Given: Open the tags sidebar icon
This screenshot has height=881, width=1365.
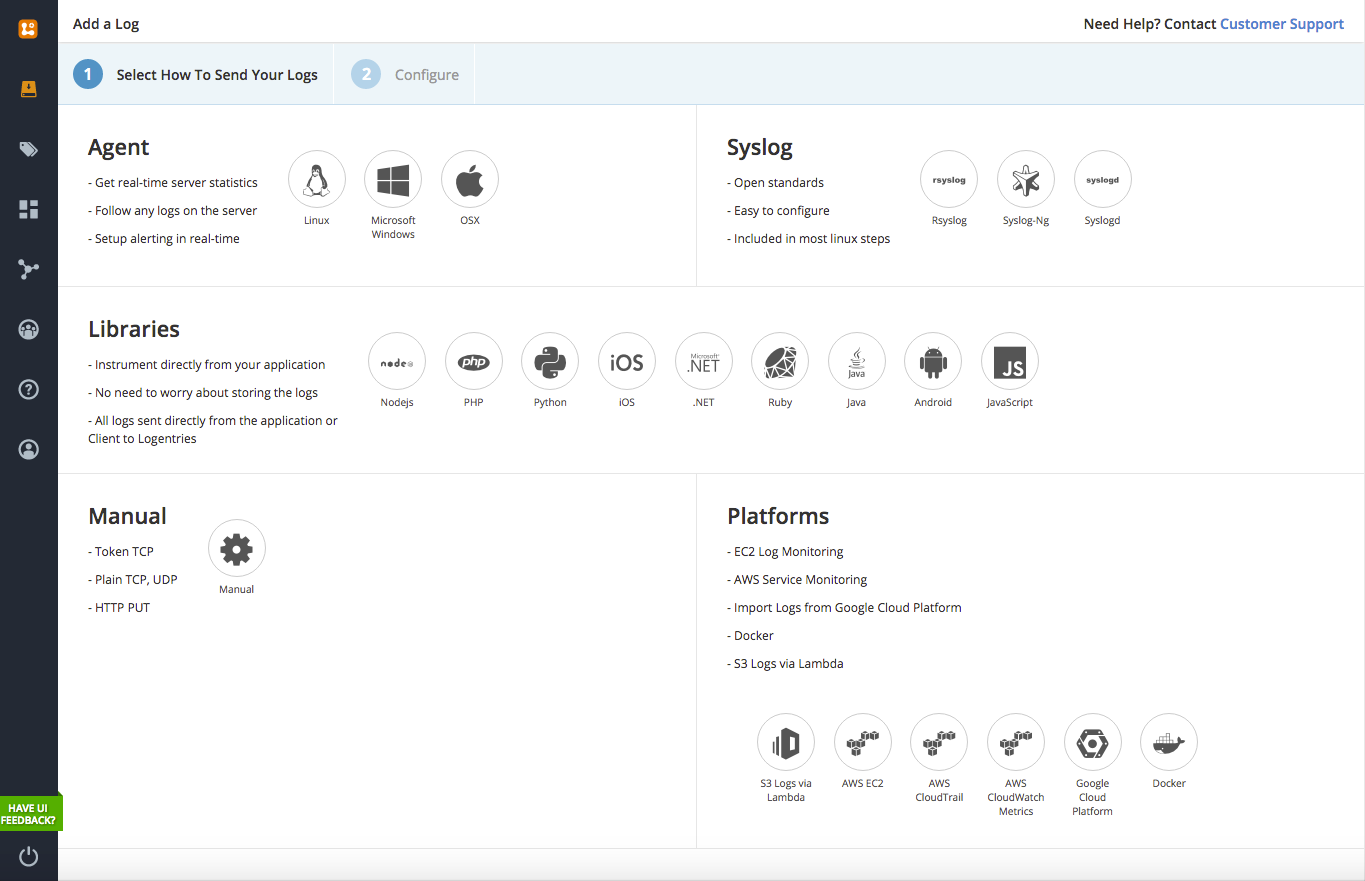Looking at the screenshot, I should [x=29, y=150].
